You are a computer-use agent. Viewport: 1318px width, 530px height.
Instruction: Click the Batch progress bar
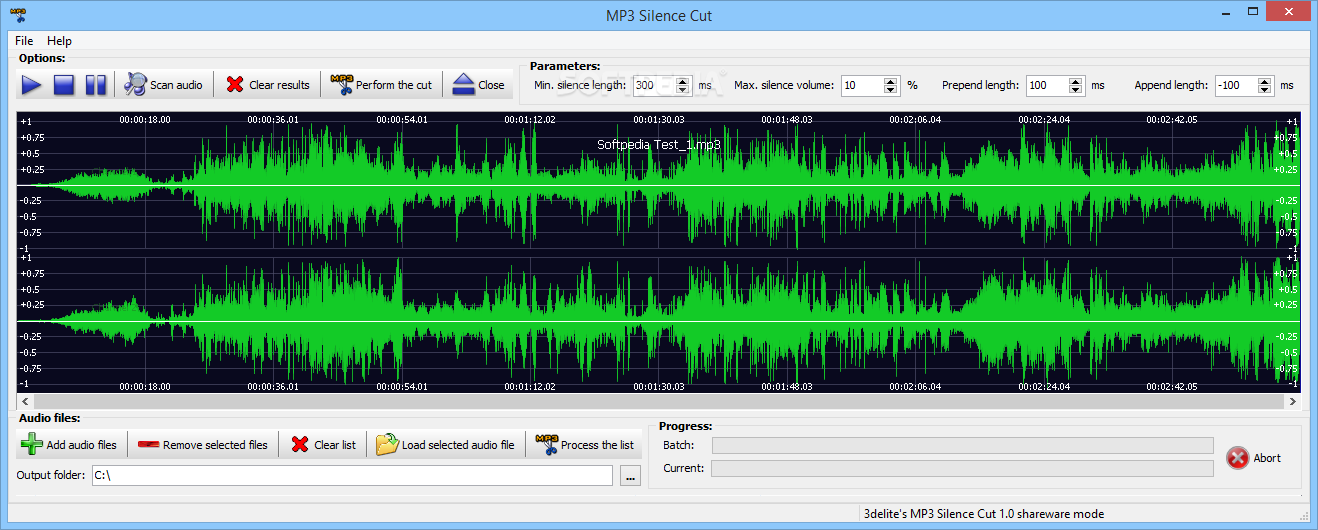(x=962, y=445)
